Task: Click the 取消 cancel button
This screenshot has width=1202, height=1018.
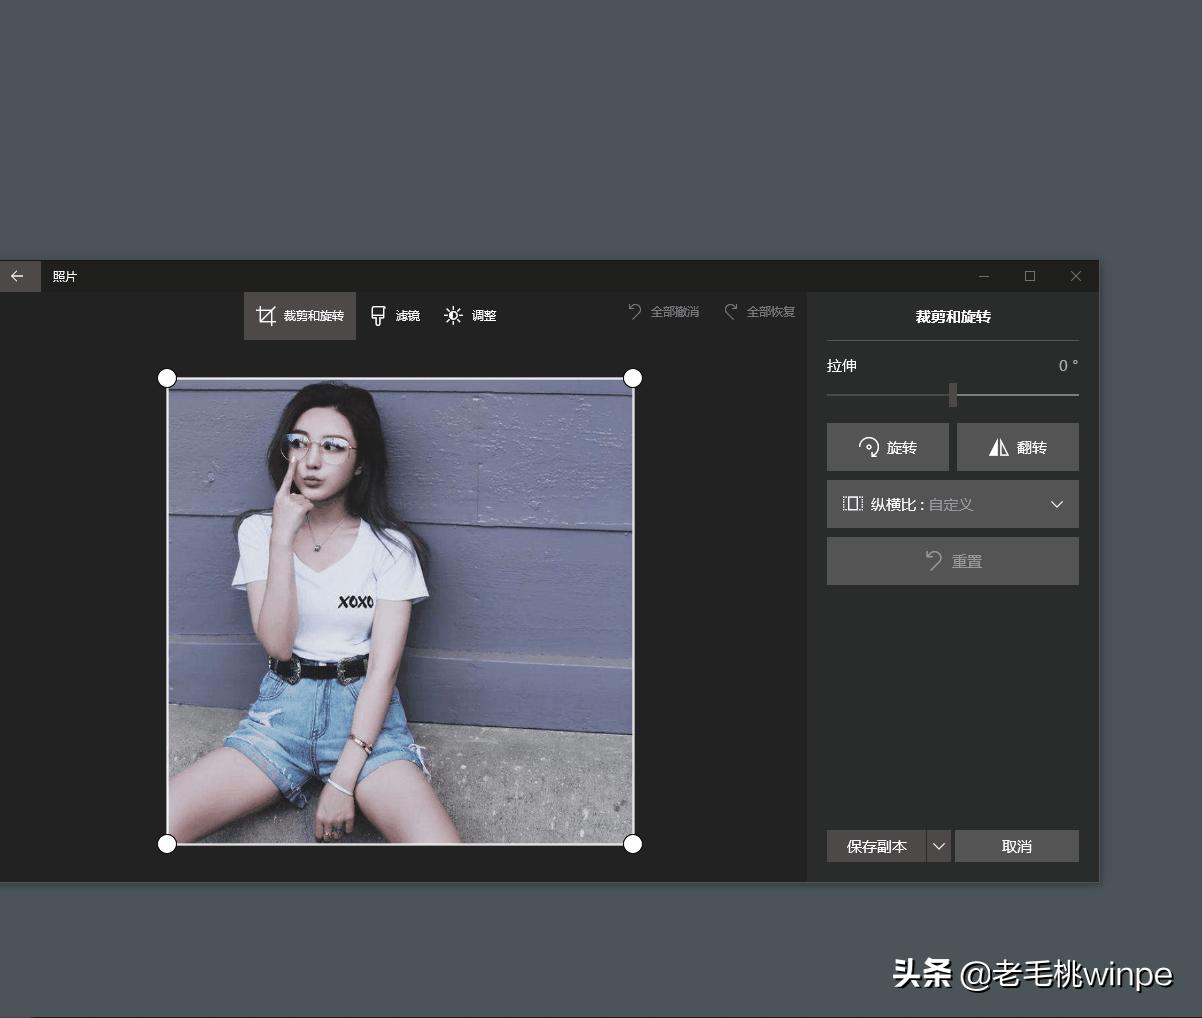Action: (1016, 846)
